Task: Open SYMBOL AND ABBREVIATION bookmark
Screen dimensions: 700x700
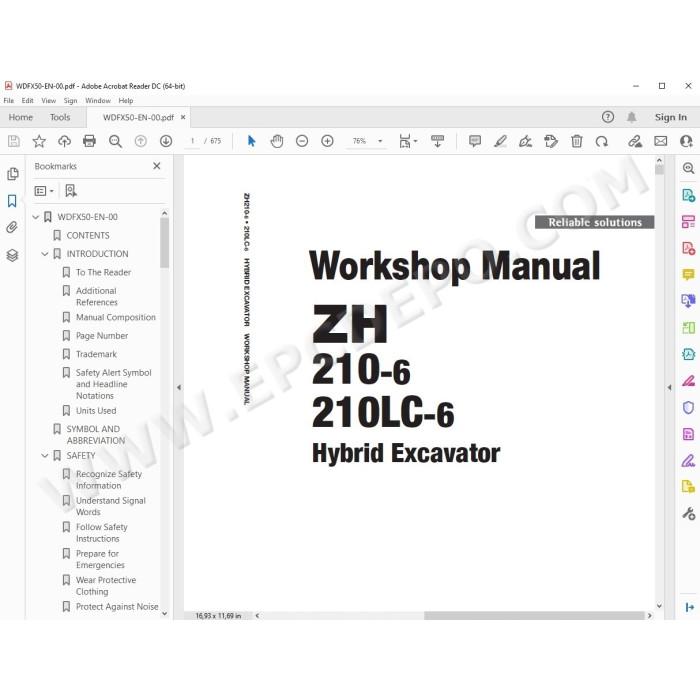Action: [x=96, y=435]
